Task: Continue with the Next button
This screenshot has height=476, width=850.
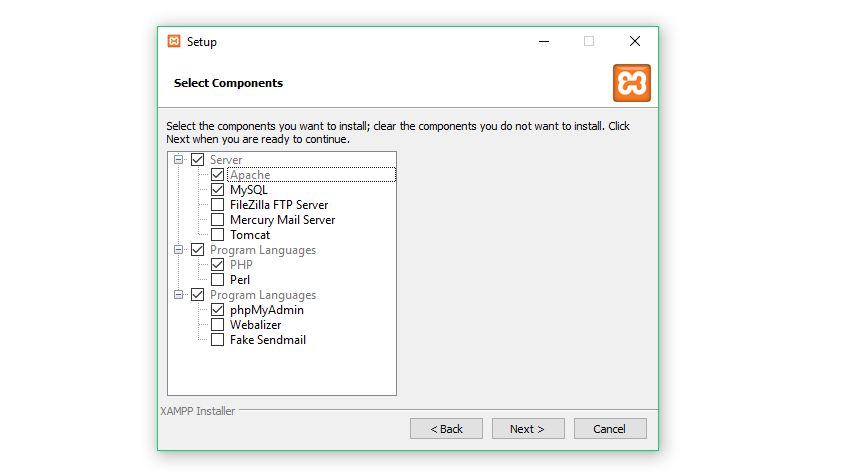Action: point(528,429)
